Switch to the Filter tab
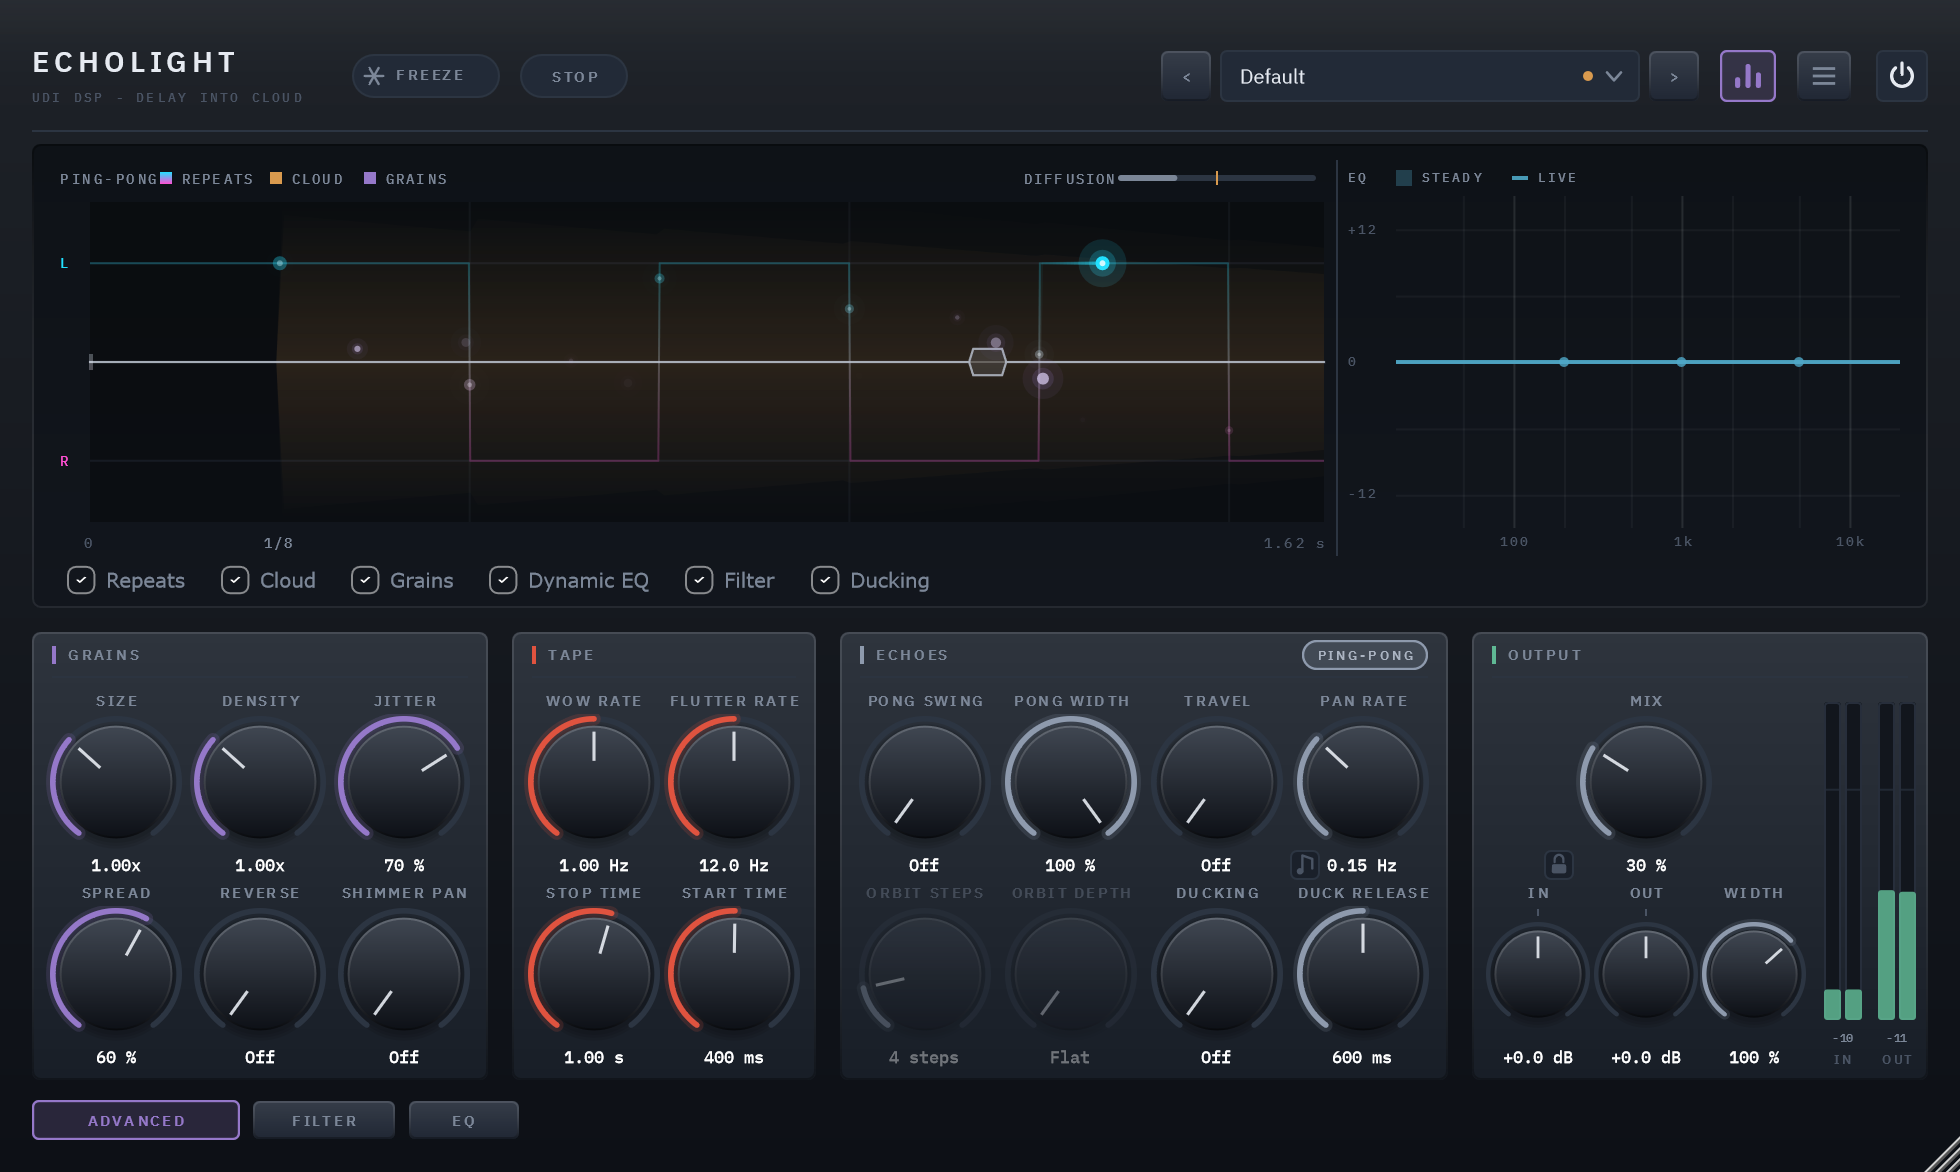1960x1172 pixels. click(x=324, y=1120)
